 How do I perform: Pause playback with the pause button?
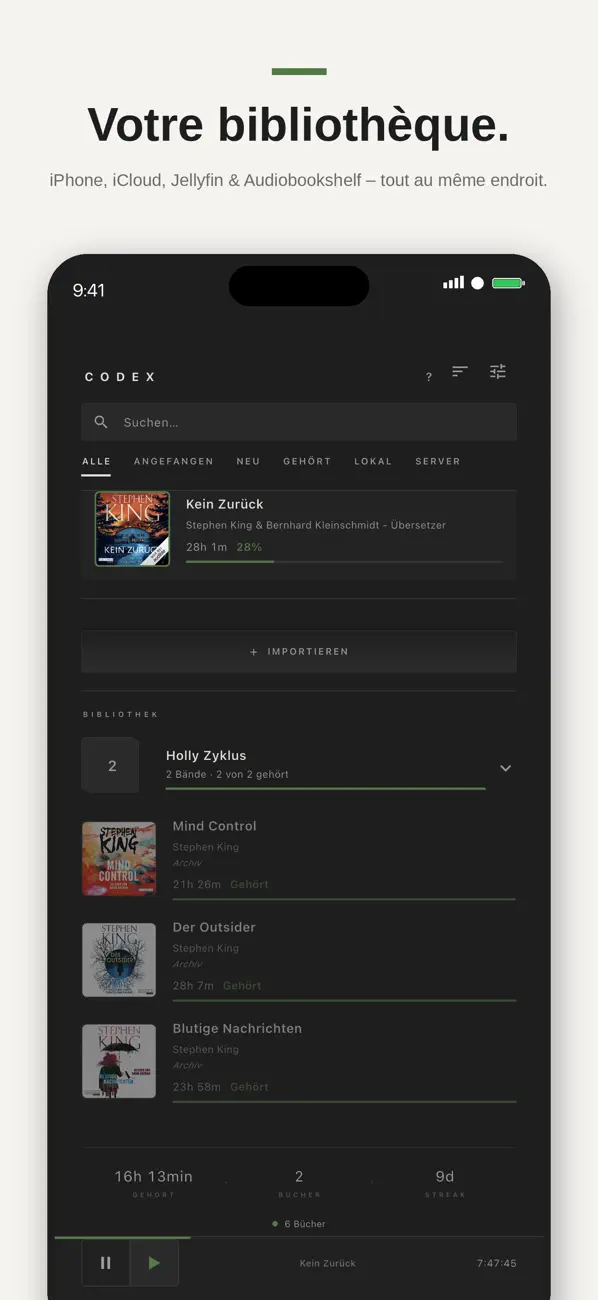coord(106,1263)
